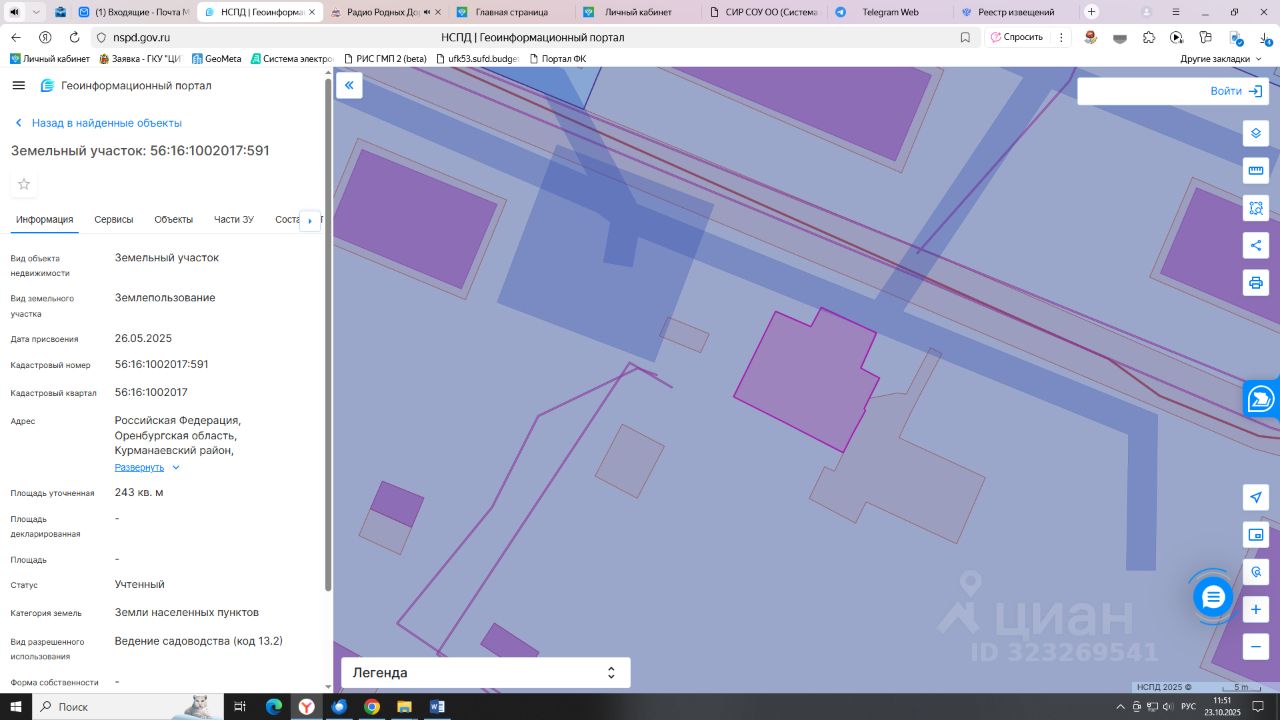Open the blue feedback widget on right edge
The height and width of the screenshot is (720, 1280).
coord(1262,398)
